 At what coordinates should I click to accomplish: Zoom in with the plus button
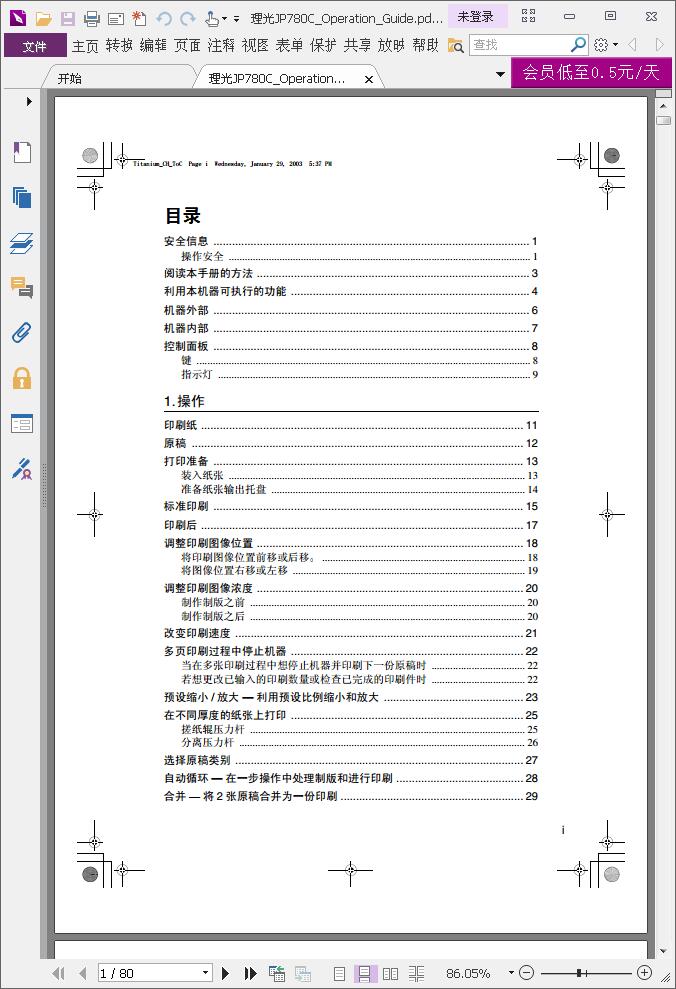pos(644,973)
